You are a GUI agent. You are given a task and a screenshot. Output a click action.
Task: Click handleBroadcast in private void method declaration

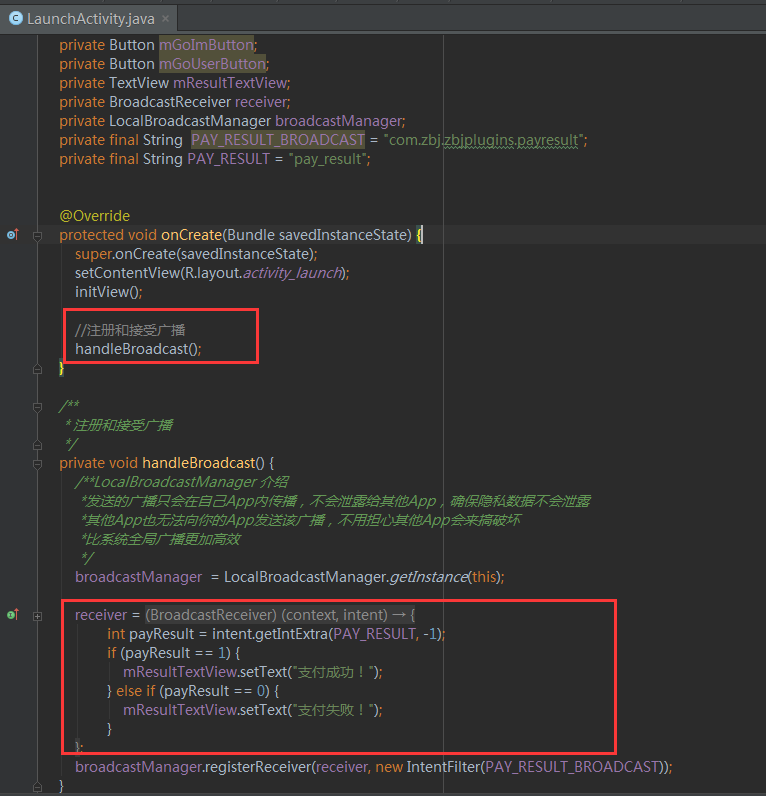tap(198, 463)
